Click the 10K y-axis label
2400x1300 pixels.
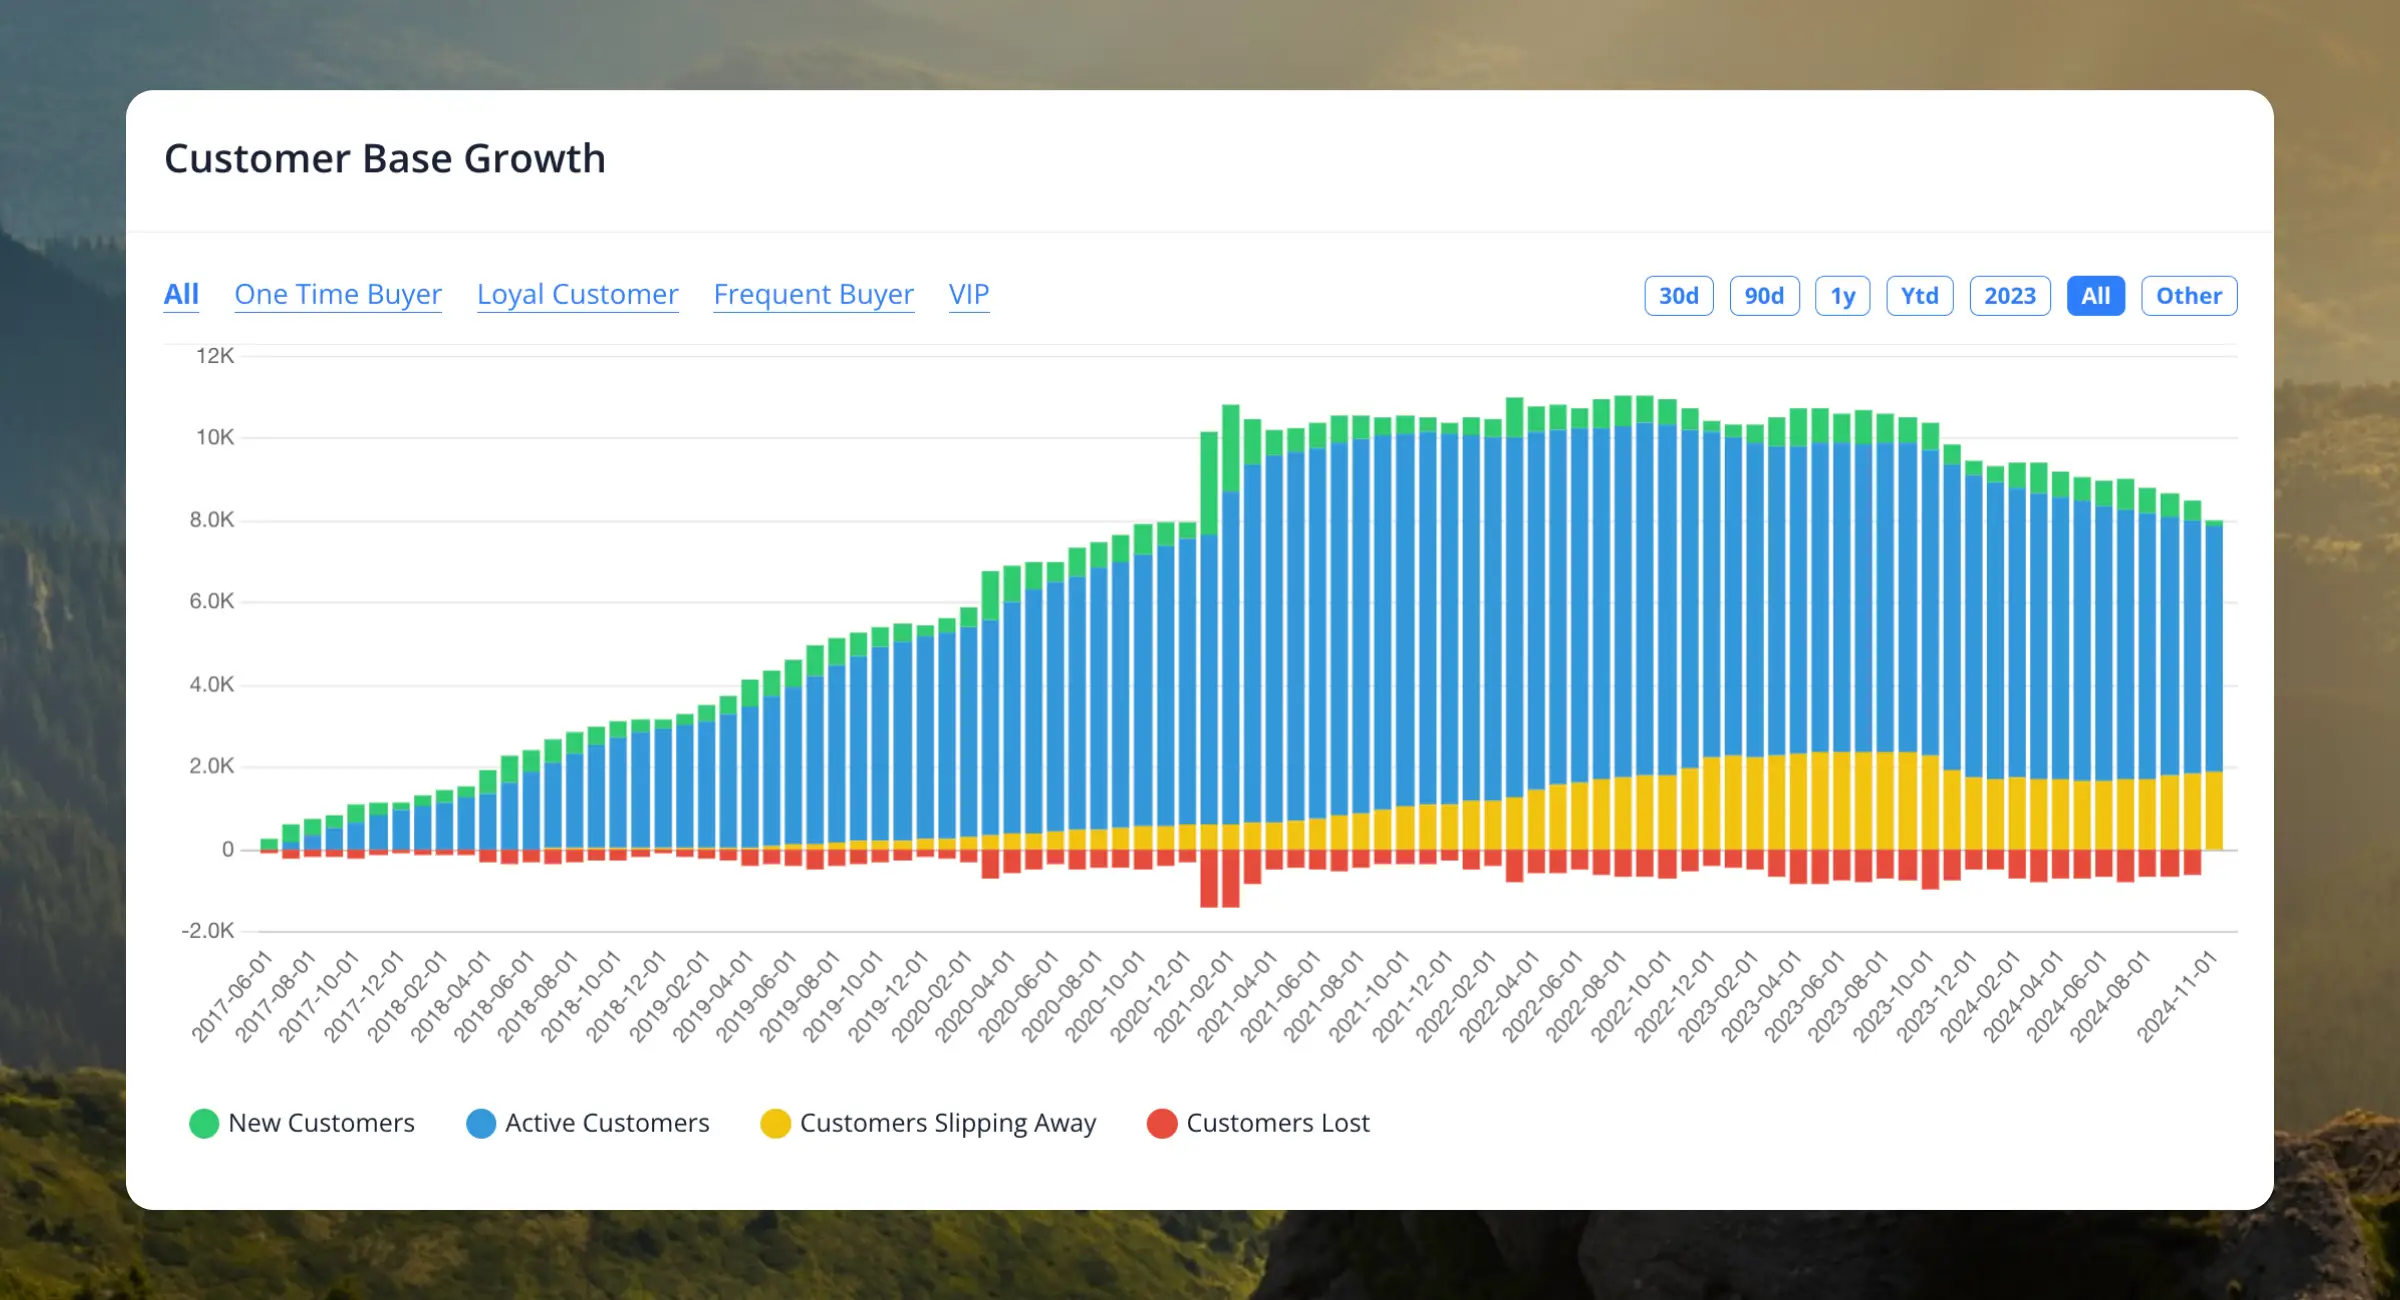(x=215, y=437)
